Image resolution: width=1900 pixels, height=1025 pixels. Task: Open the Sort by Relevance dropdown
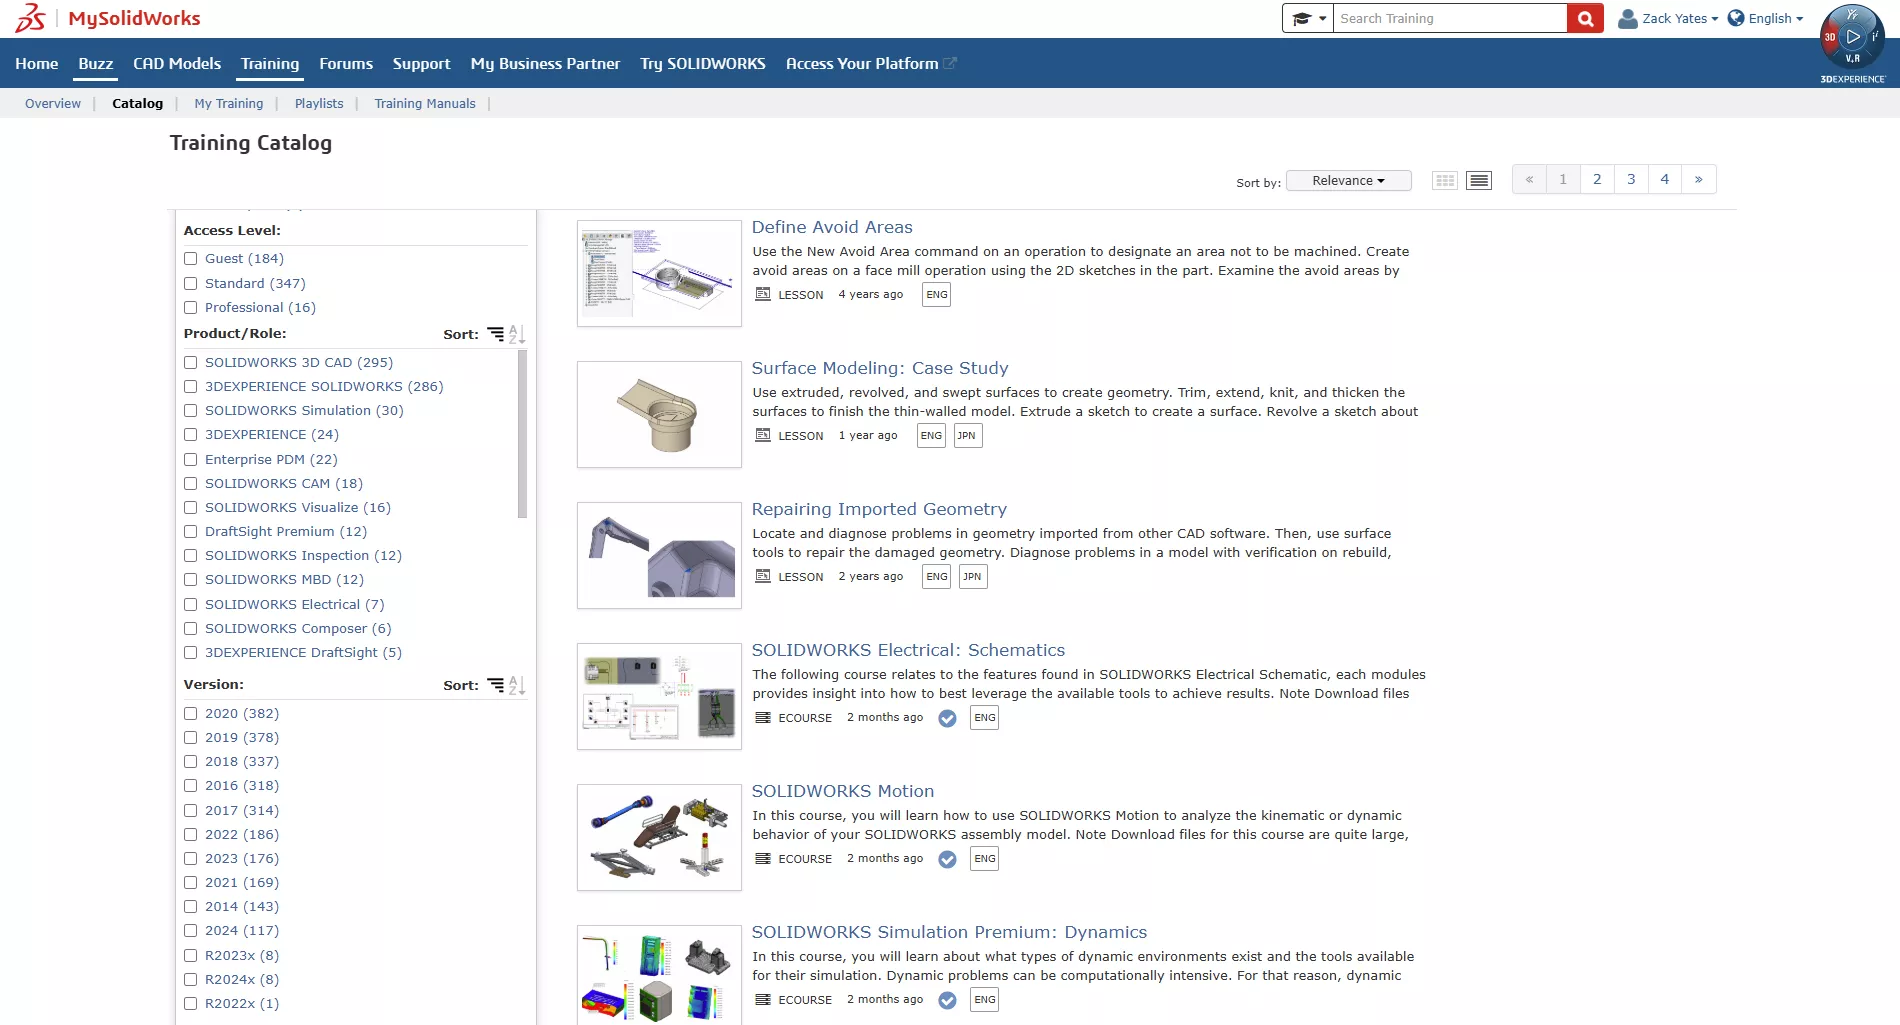1349,180
